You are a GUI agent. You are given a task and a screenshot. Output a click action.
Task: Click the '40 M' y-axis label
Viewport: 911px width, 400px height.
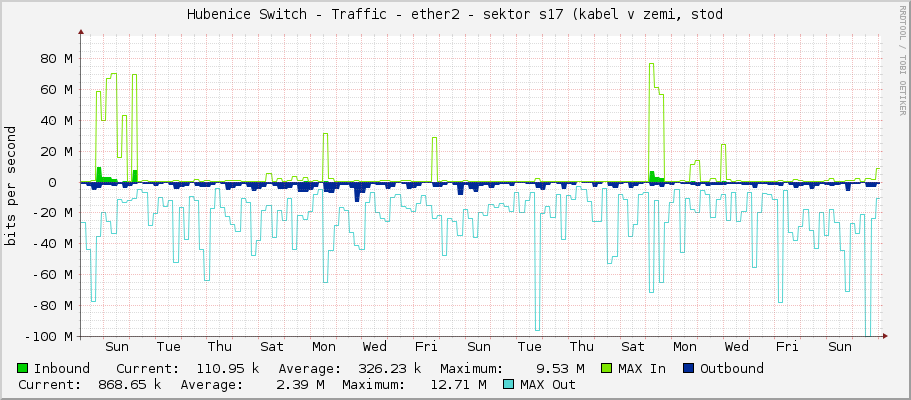56,120
